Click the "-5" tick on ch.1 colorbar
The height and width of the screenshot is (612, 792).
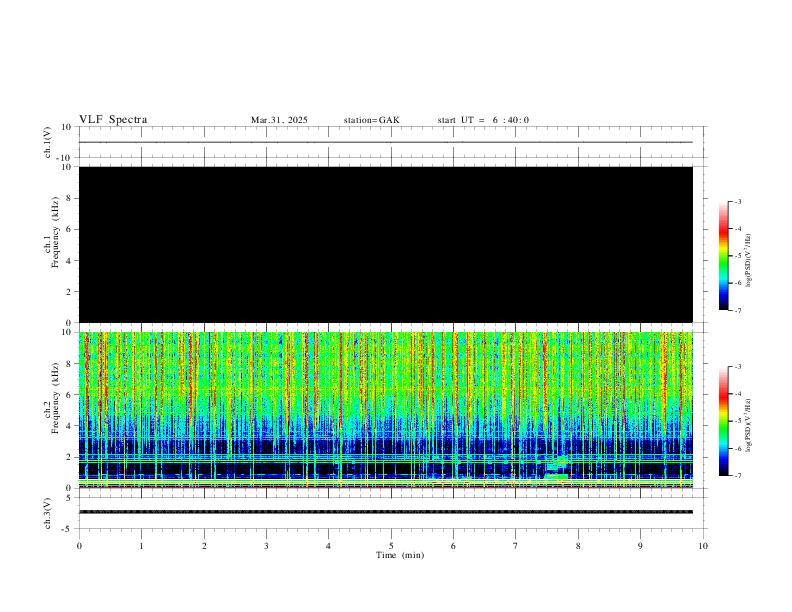pyautogui.click(x=738, y=256)
